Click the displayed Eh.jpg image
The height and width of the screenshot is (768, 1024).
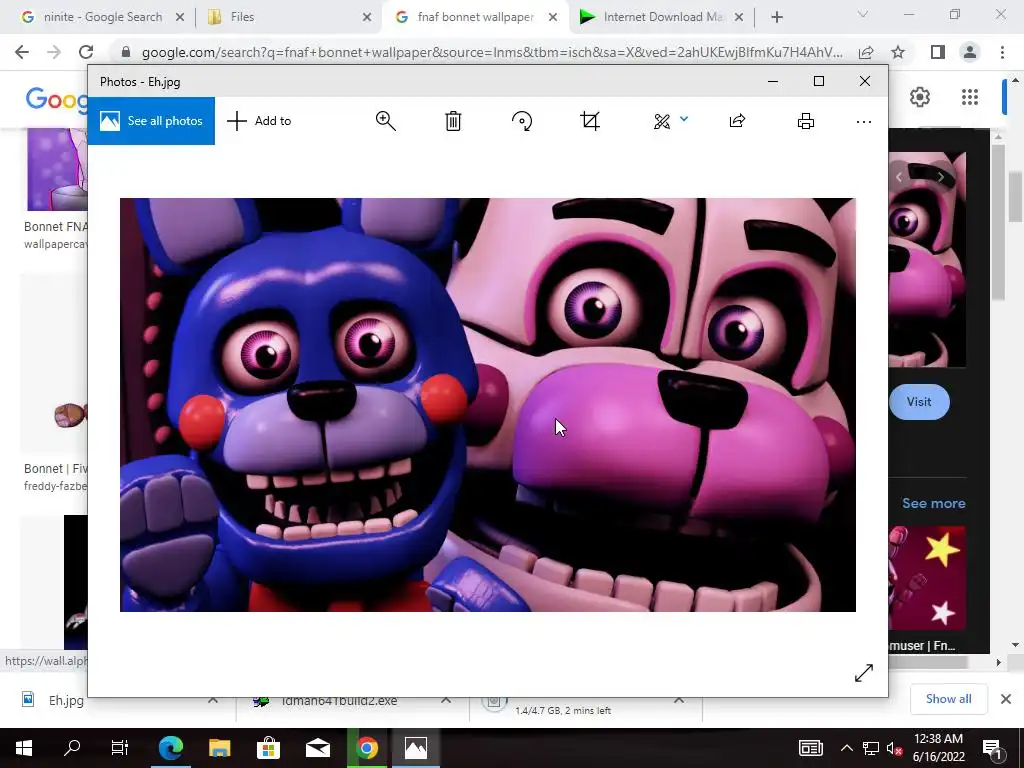488,405
